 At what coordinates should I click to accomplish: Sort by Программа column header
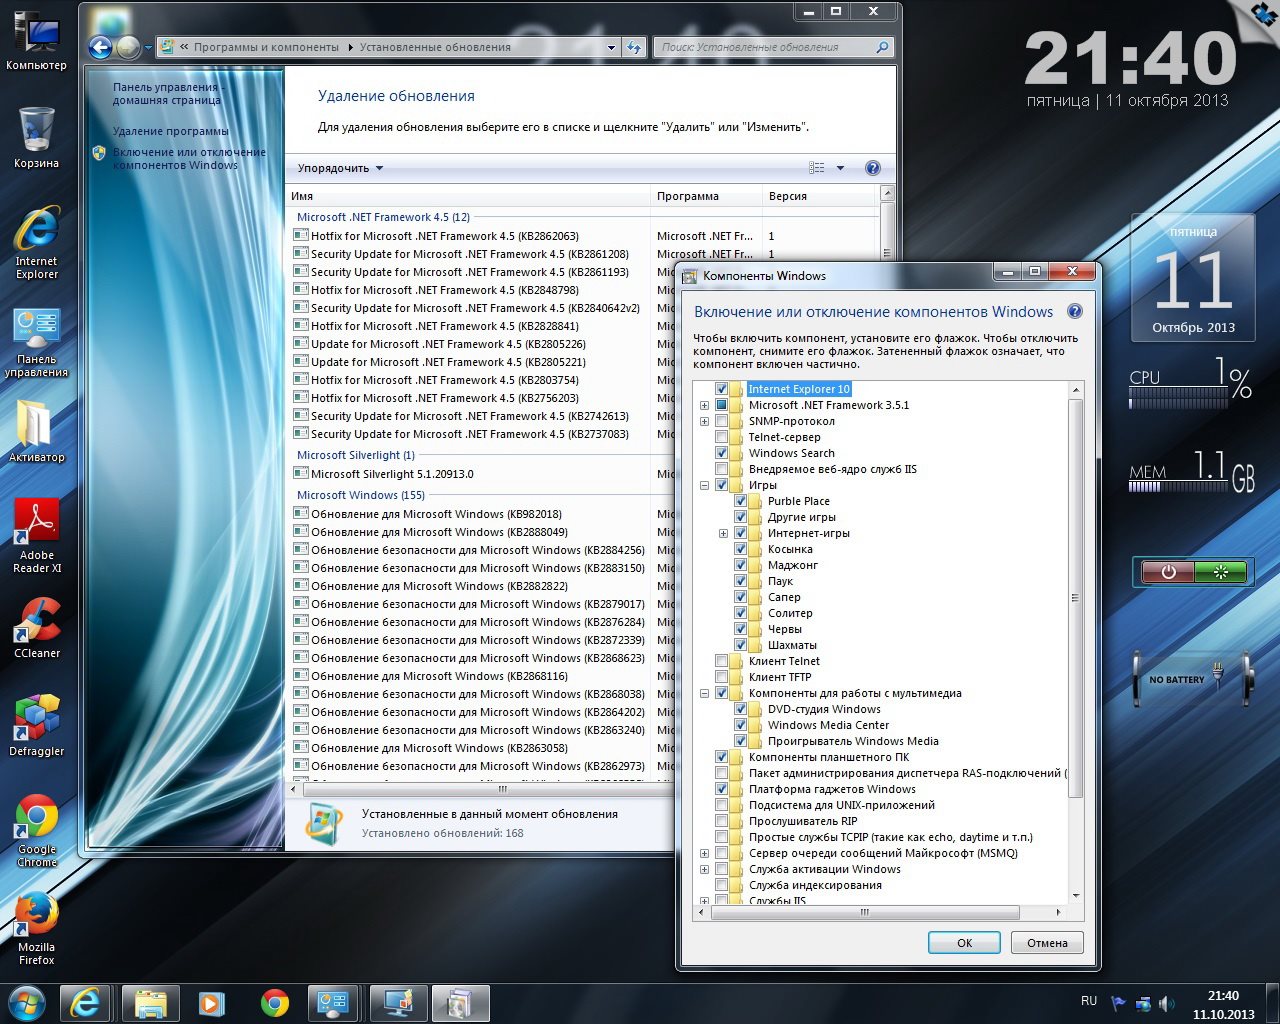[x=706, y=196]
